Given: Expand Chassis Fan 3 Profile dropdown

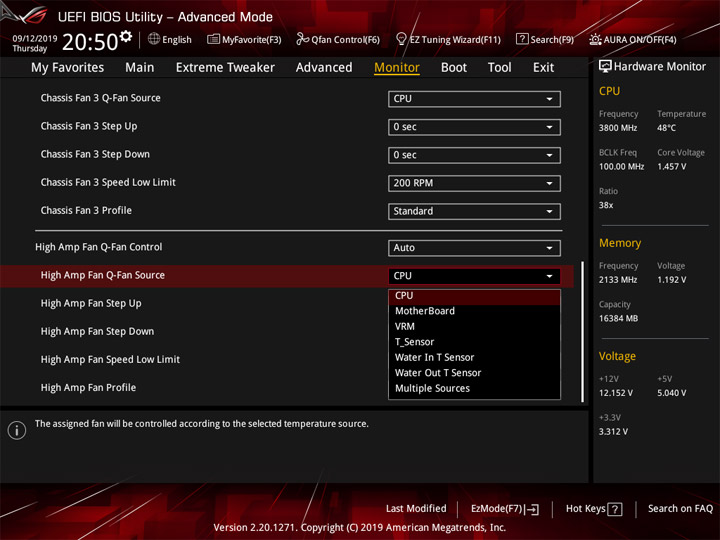Looking at the screenshot, I should coord(474,211).
